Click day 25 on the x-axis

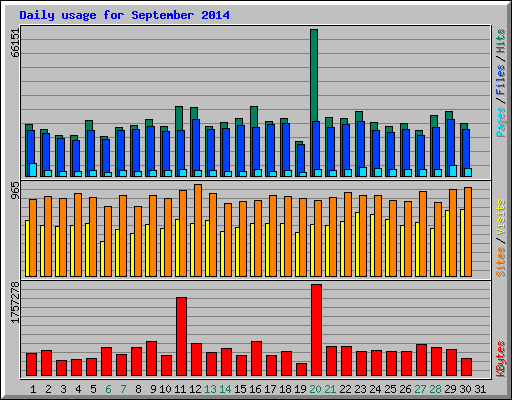(x=390, y=389)
